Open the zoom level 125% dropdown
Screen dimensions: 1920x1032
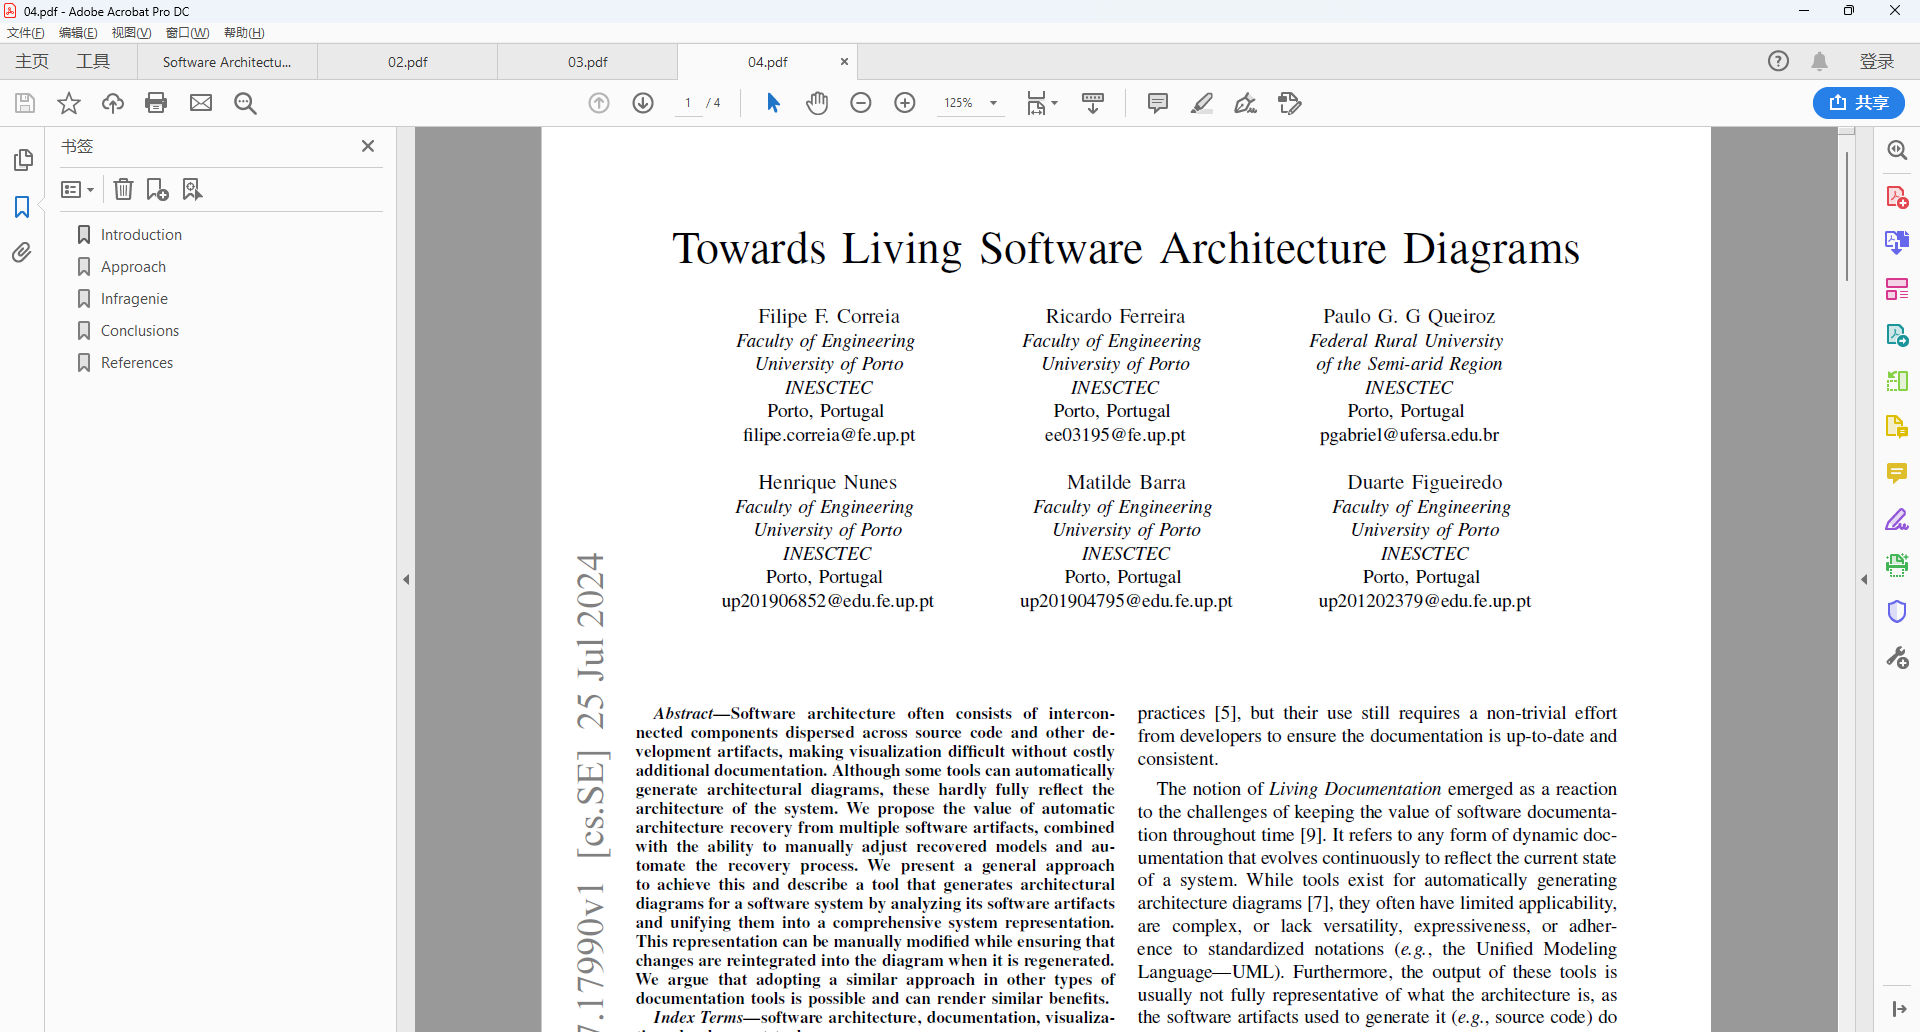tap(993, 103)
